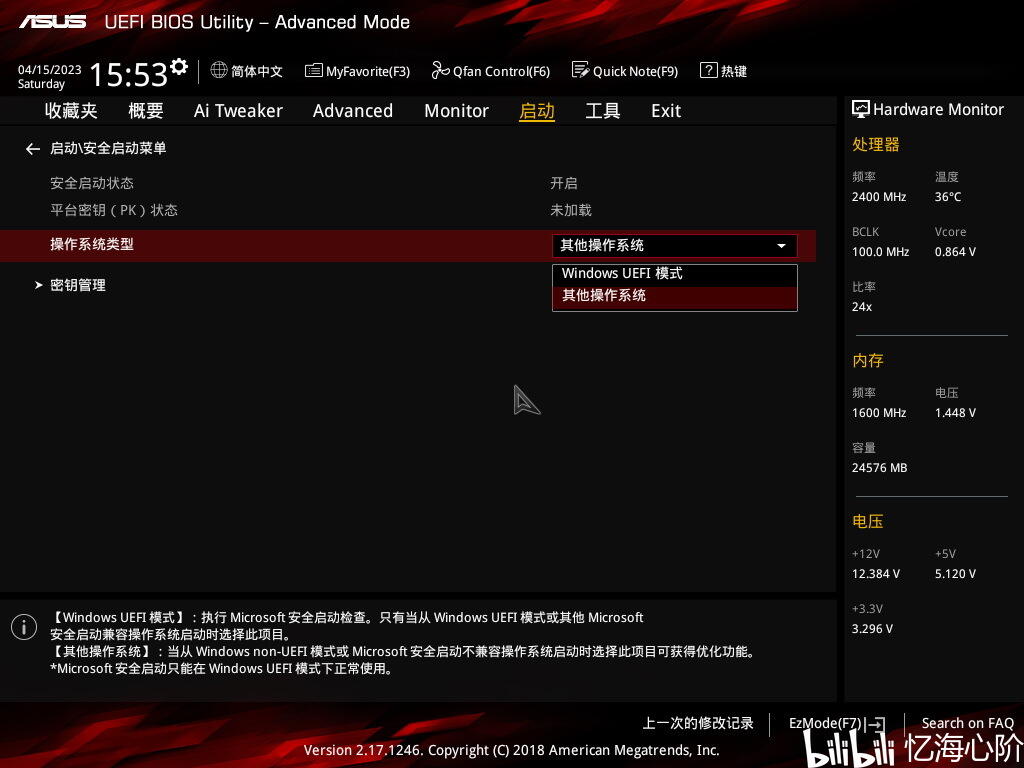Click the 3.296 V reading
Viewport: 1024px width, 768px height.
pos(872,629)
